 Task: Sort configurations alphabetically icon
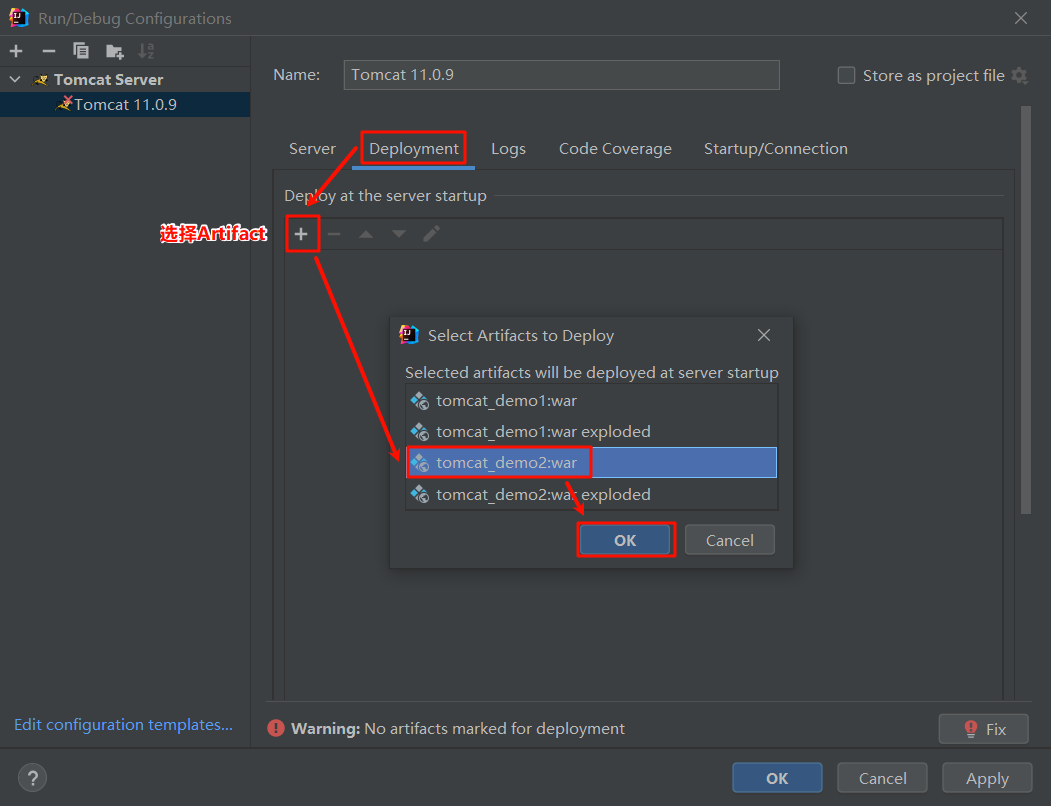[146, 51]
